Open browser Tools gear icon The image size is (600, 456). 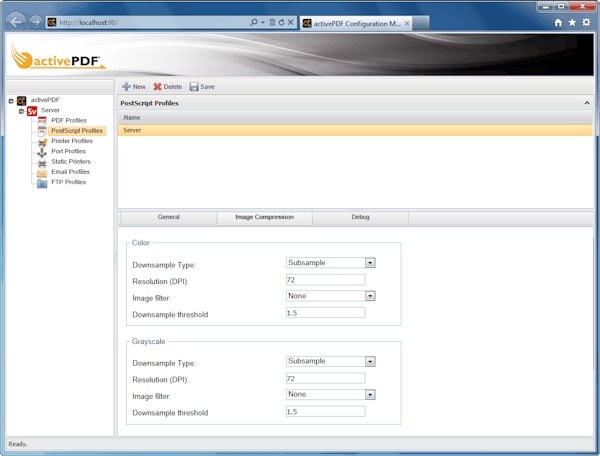click(x=586, y=23)
